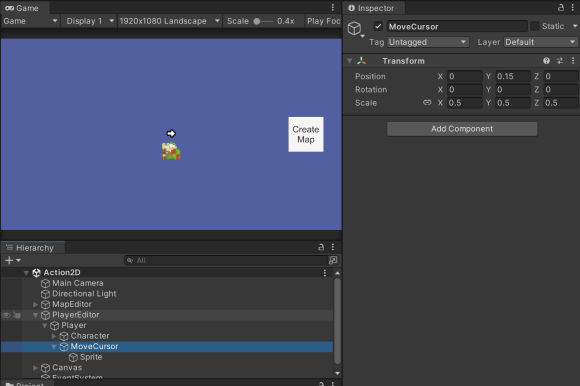Open Transform component context menu
Screen dimensions: 580x386
point(573,61)
